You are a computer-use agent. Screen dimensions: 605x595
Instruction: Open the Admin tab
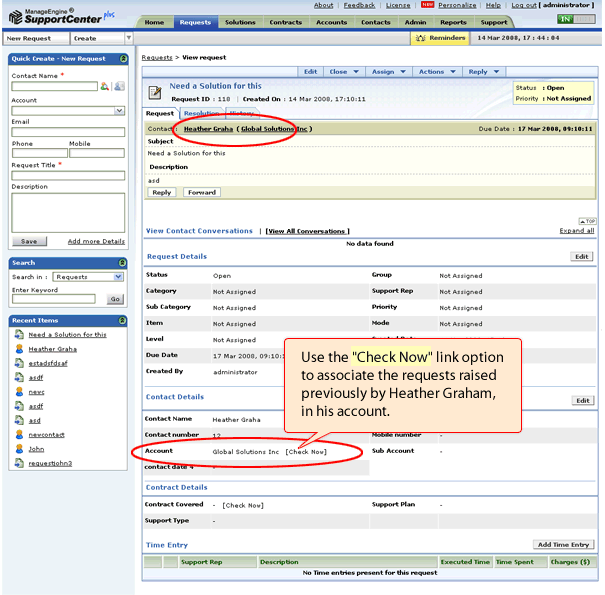point(416,22)
